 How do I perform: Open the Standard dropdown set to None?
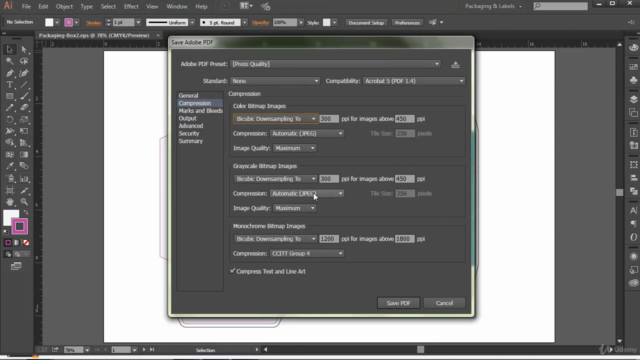point(275,81)
